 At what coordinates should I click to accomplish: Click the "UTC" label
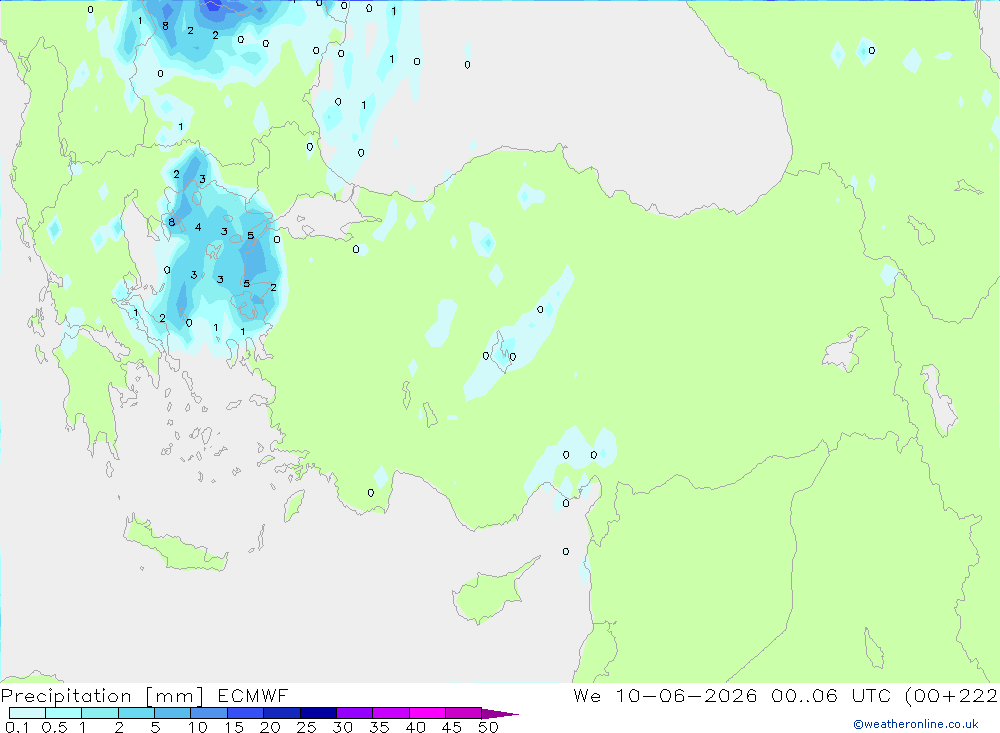(x=872, y=695)
